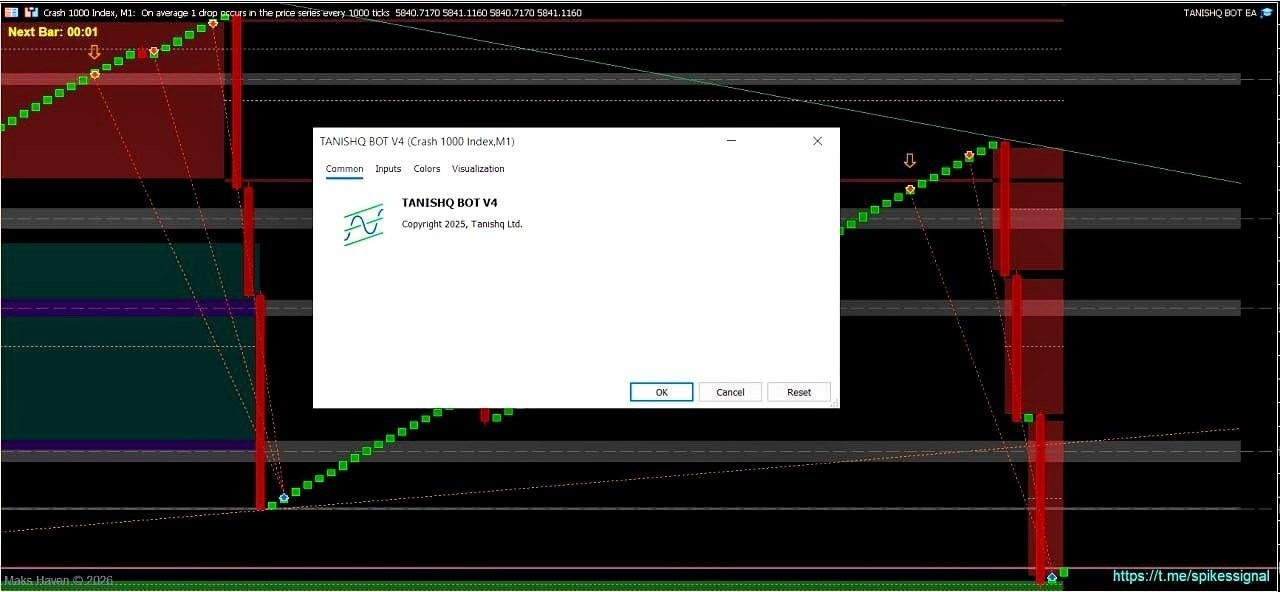This screenshot has height=592, width=1280.
Task: Click the TANISHQ BOT EA graduation cap icon
Action: (x=1266, y=12)
